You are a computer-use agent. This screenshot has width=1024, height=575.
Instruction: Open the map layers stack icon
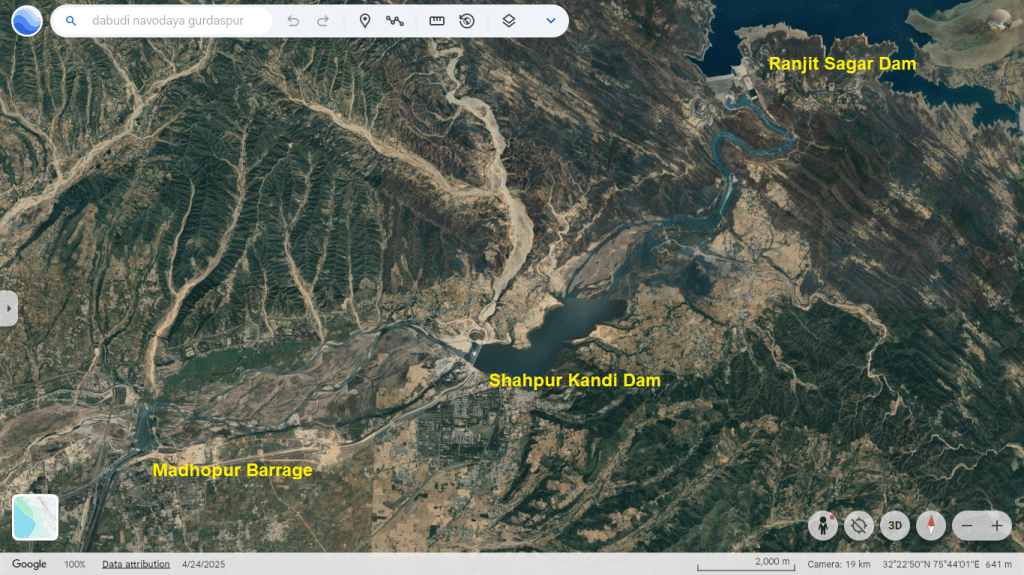pyautogui.click(x=509, y=21)
